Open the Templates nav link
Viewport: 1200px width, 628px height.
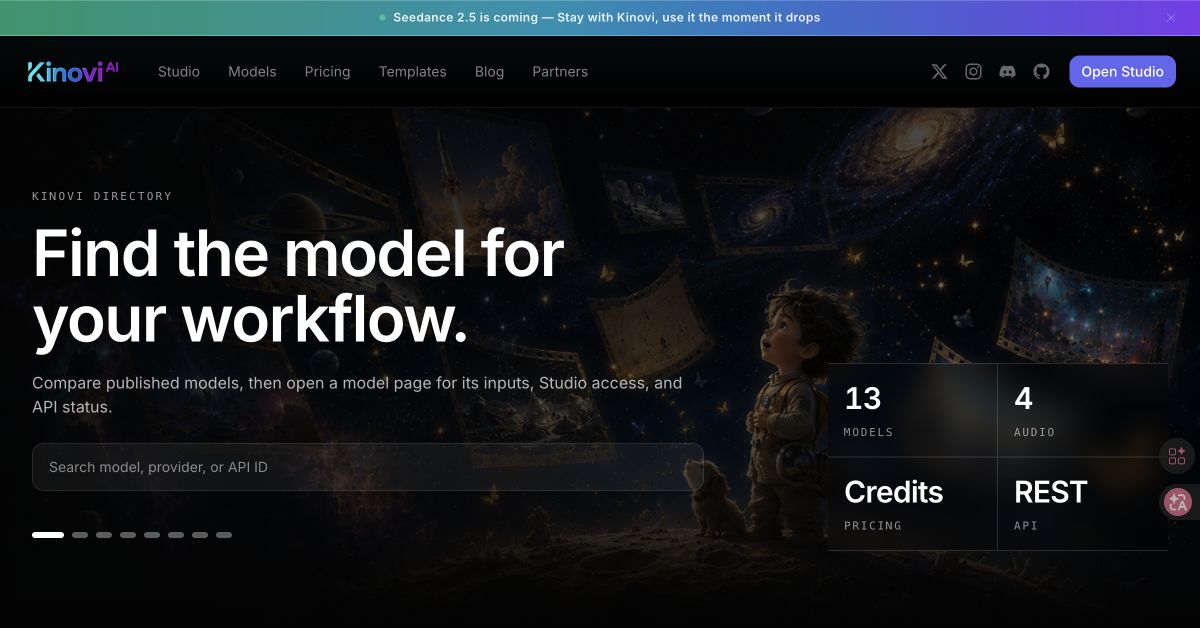coord(412,72)
